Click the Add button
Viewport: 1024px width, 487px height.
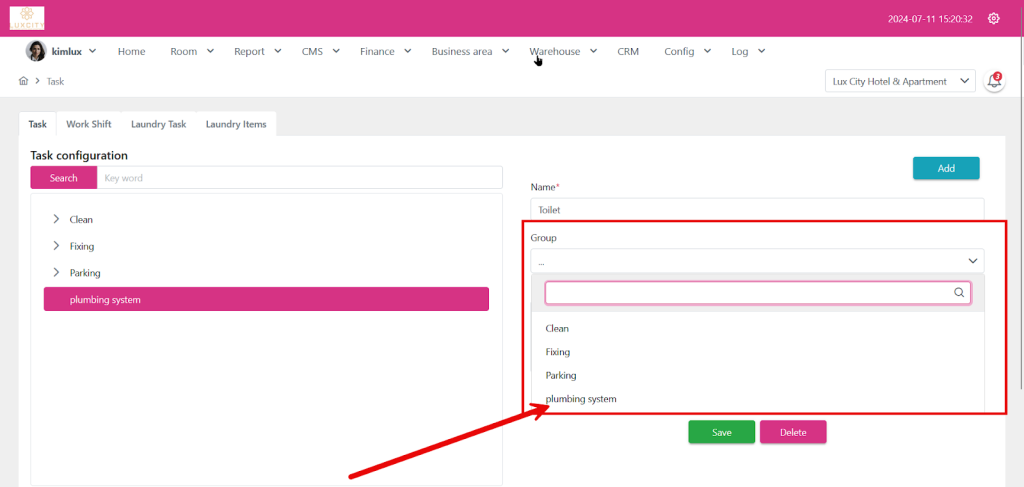click(x=945, y=168)
